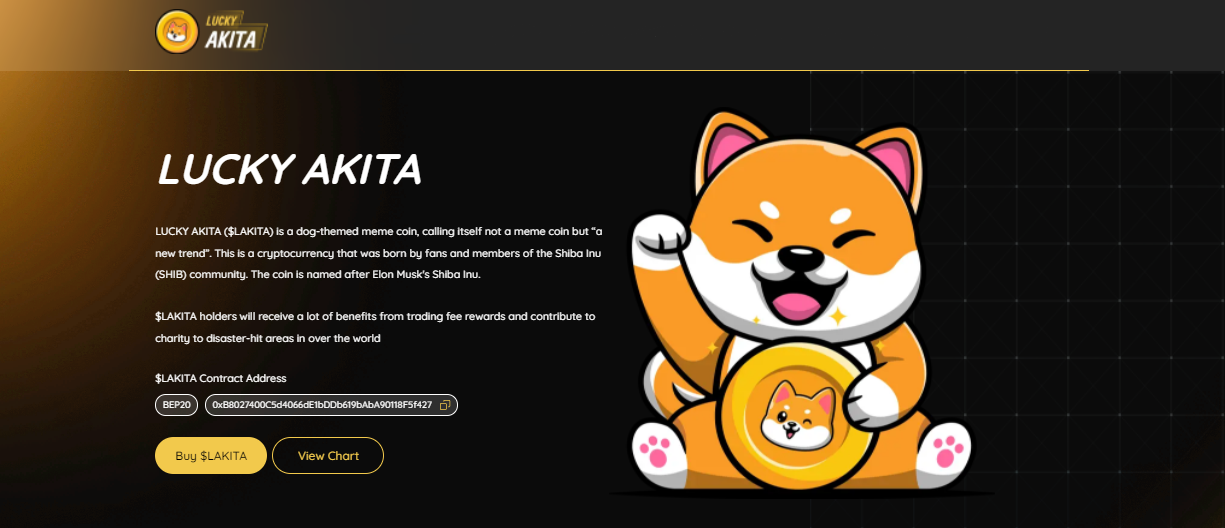
Task: Click the contract address 0xB8027400C5d4066... field
Action: click(x=331, y=405)
